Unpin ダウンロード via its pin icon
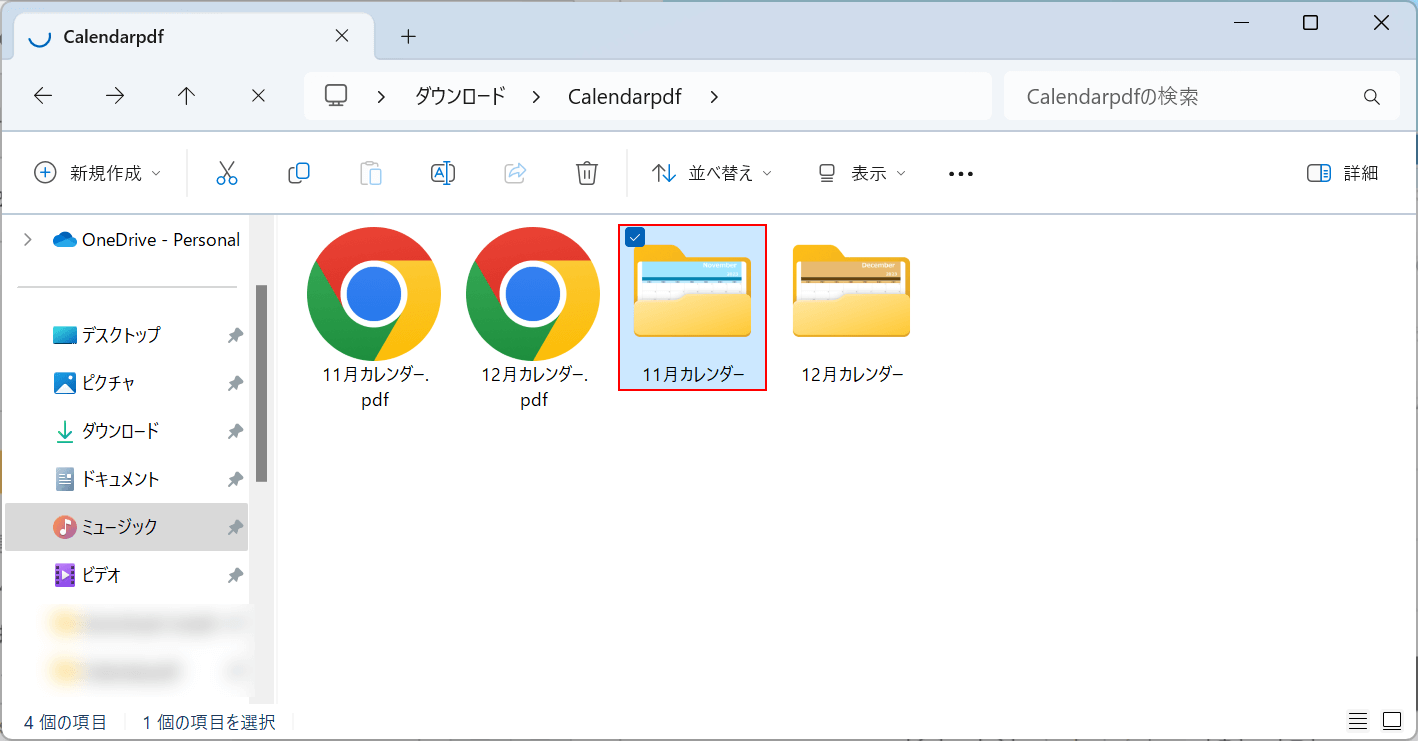Viewport: 1418px width, 741px height. 235,432
